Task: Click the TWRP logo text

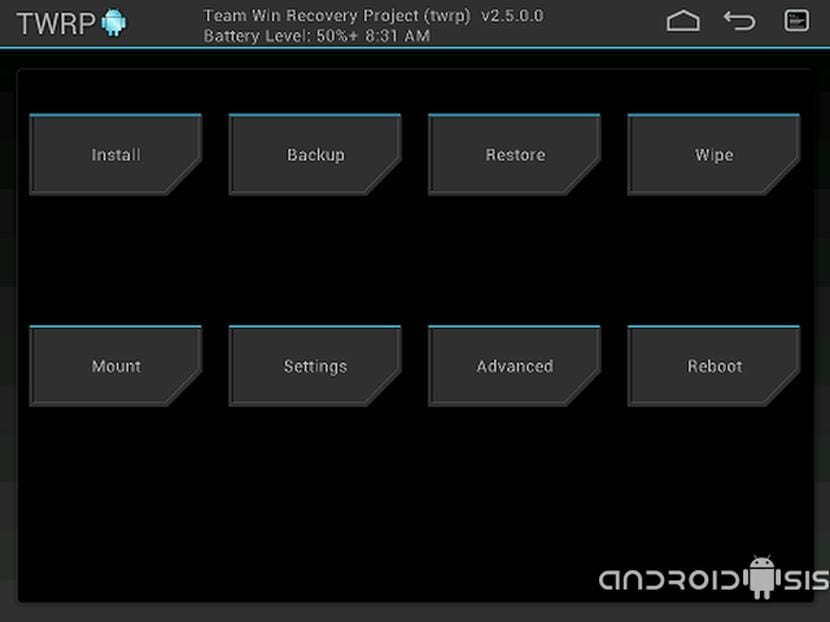Action: 55,24
